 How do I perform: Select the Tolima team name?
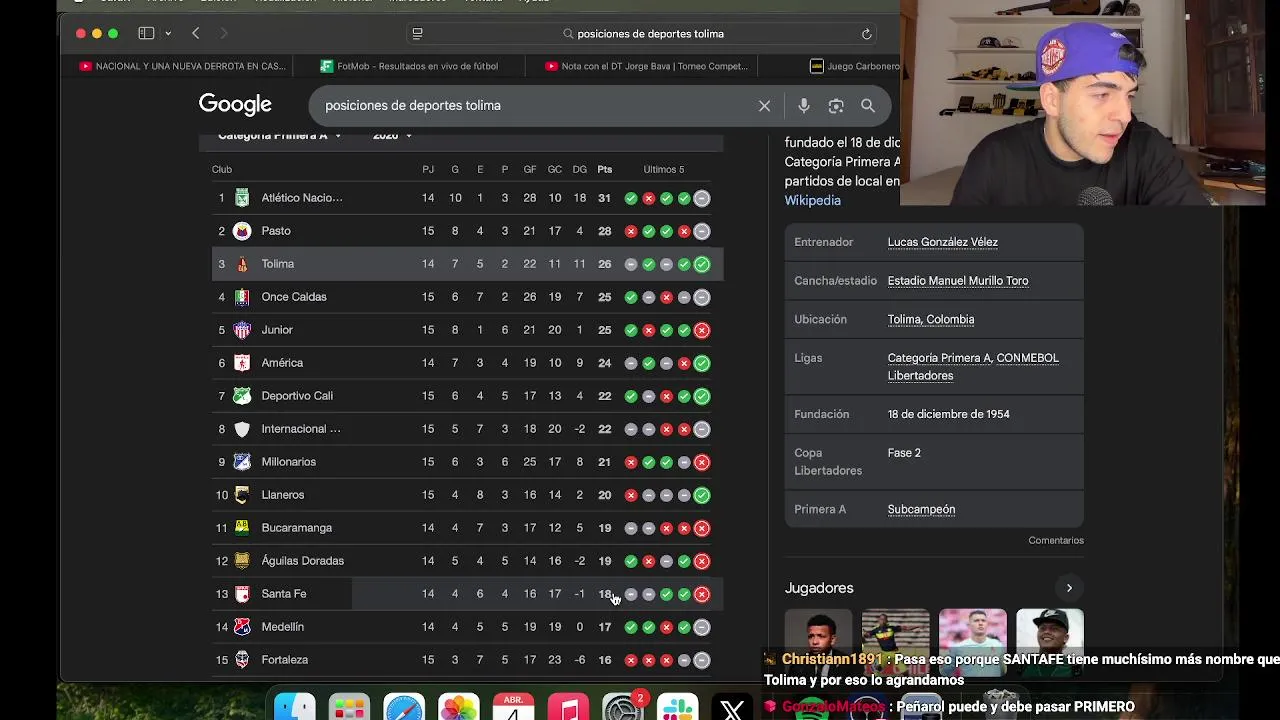coord(278,264)
